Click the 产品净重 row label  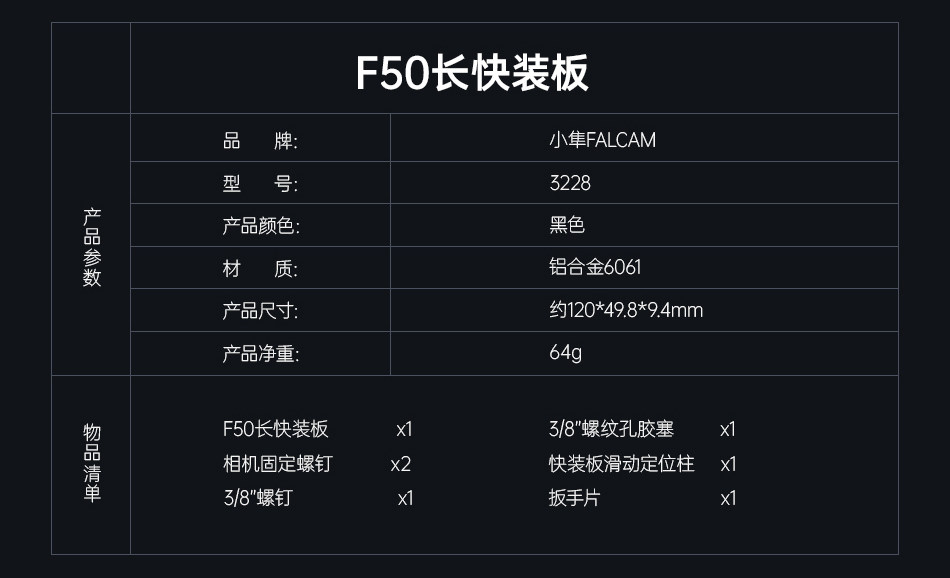260,353
